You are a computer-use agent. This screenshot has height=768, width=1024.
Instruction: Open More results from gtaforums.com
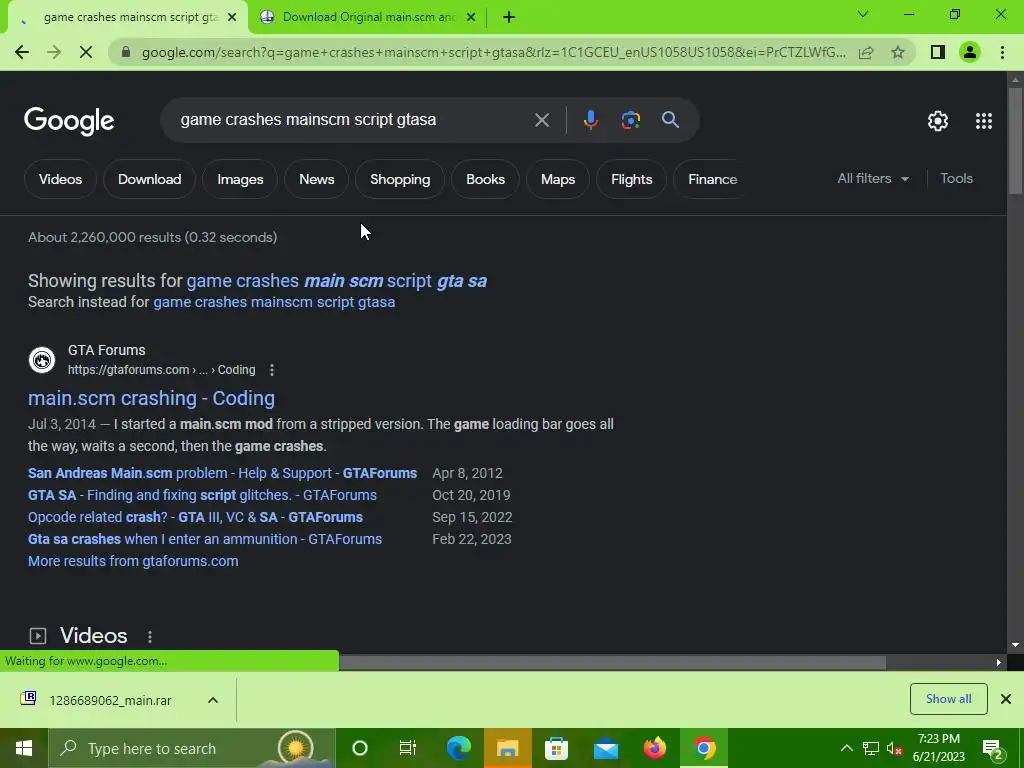pyautogui.click(x=133, y=561)
